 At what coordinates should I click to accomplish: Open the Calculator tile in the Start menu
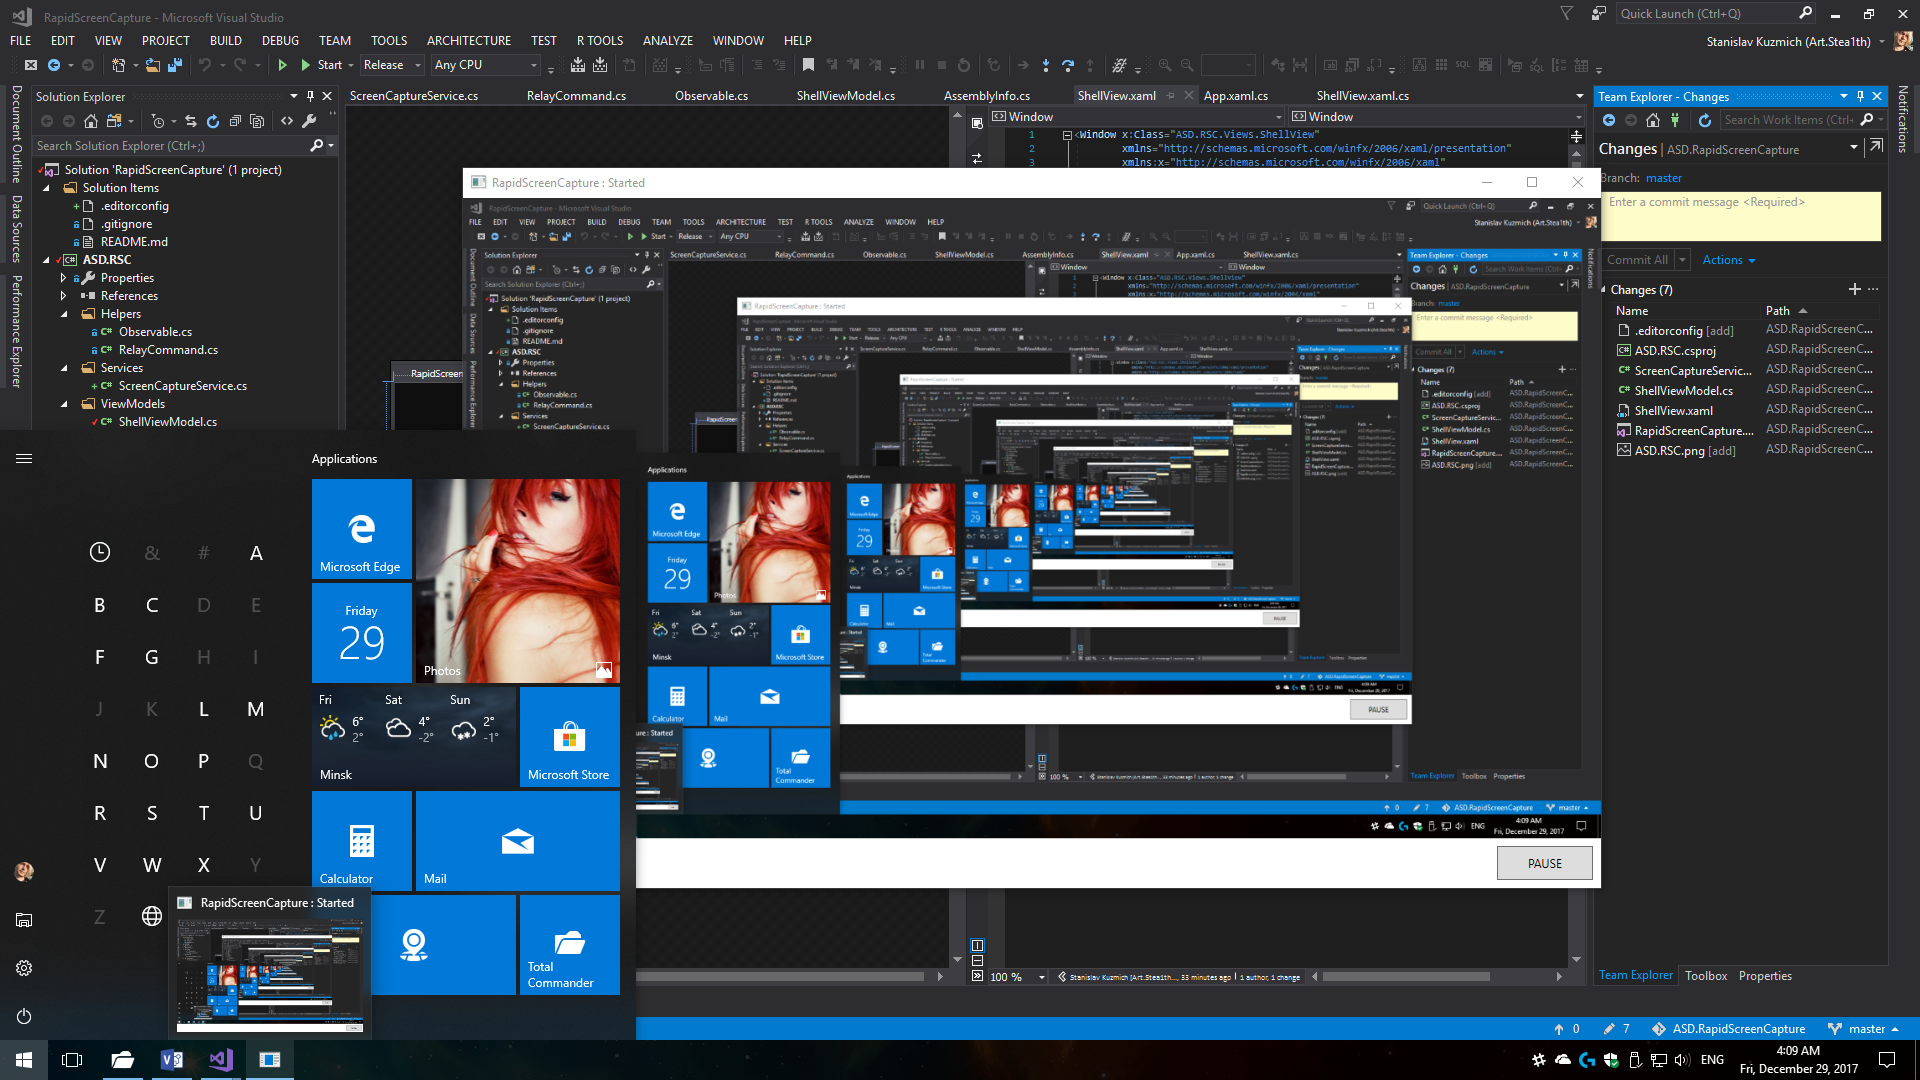click(361, 840)
